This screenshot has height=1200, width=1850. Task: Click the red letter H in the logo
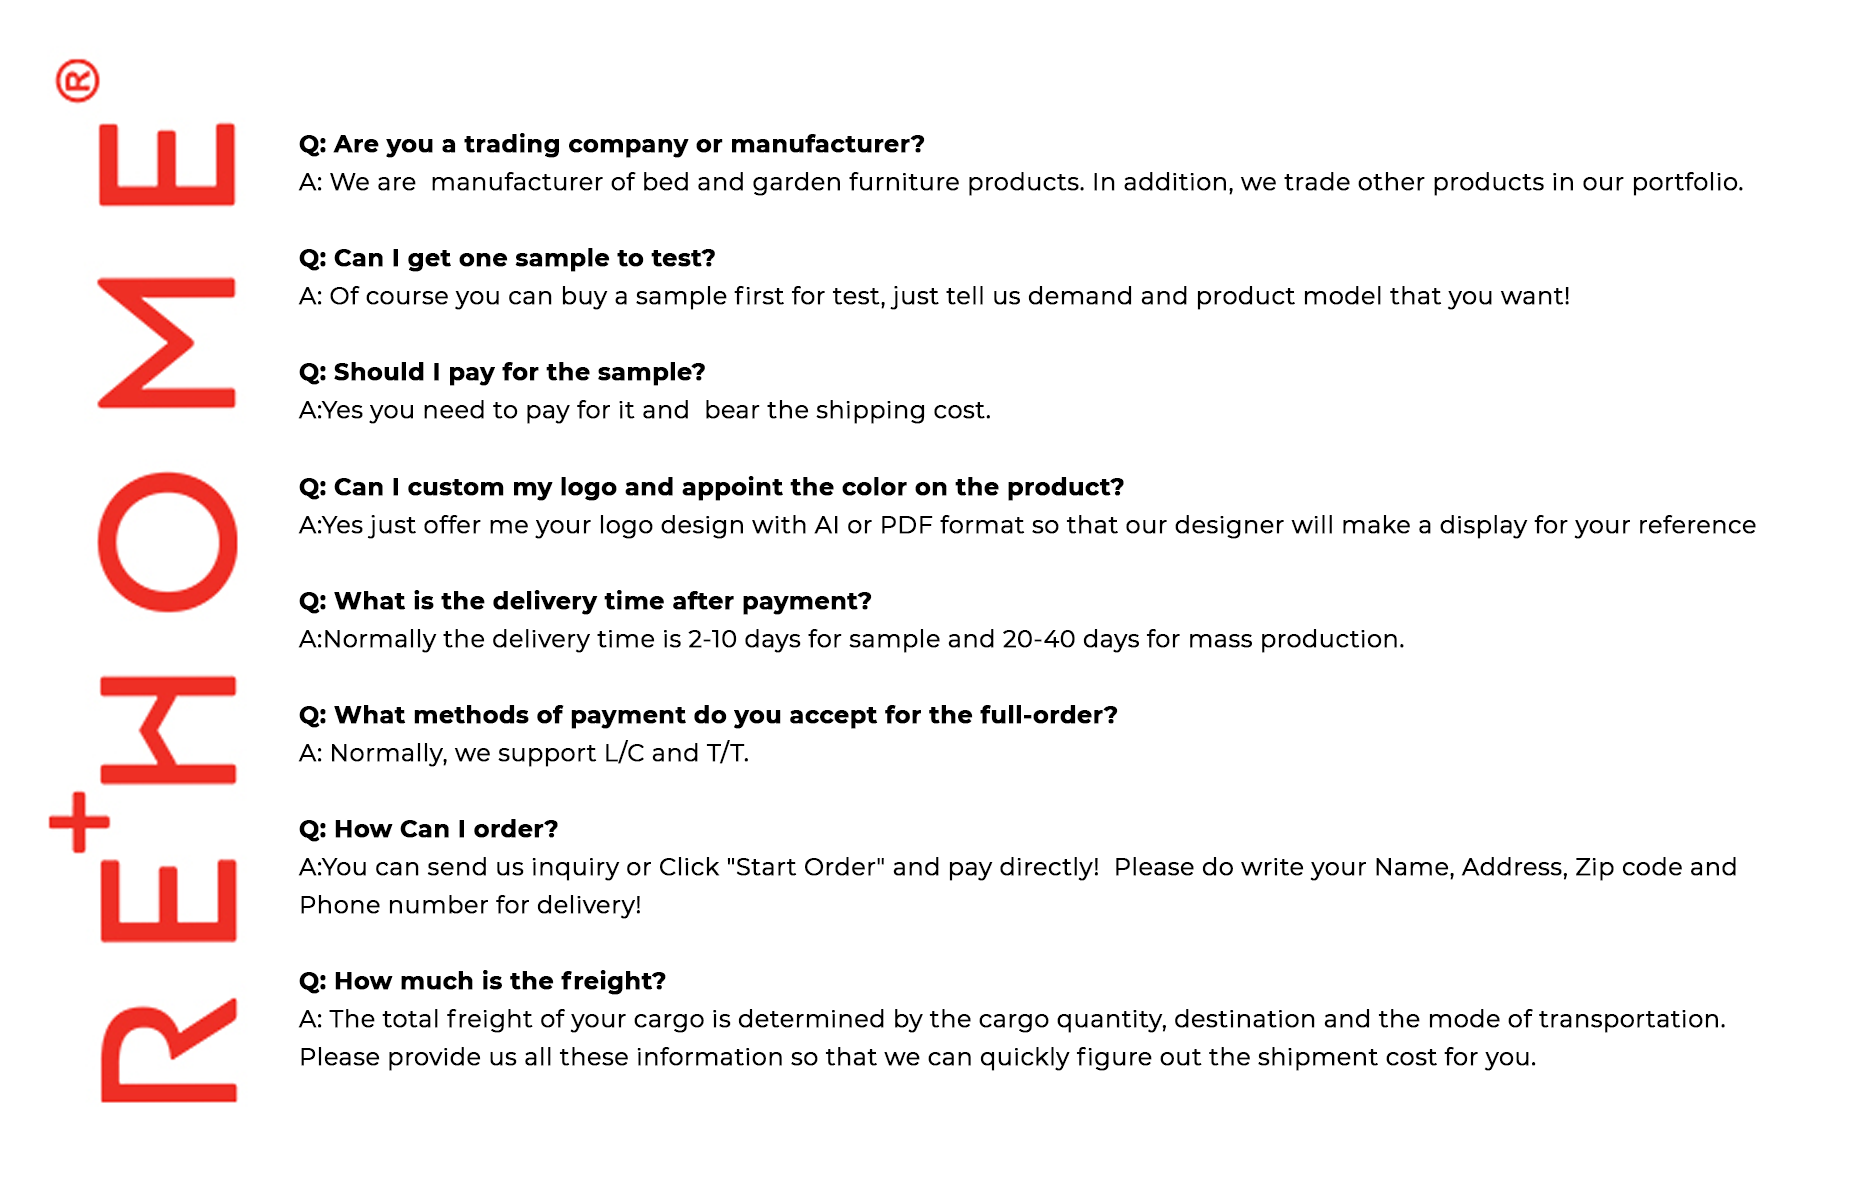pos(168,730)
